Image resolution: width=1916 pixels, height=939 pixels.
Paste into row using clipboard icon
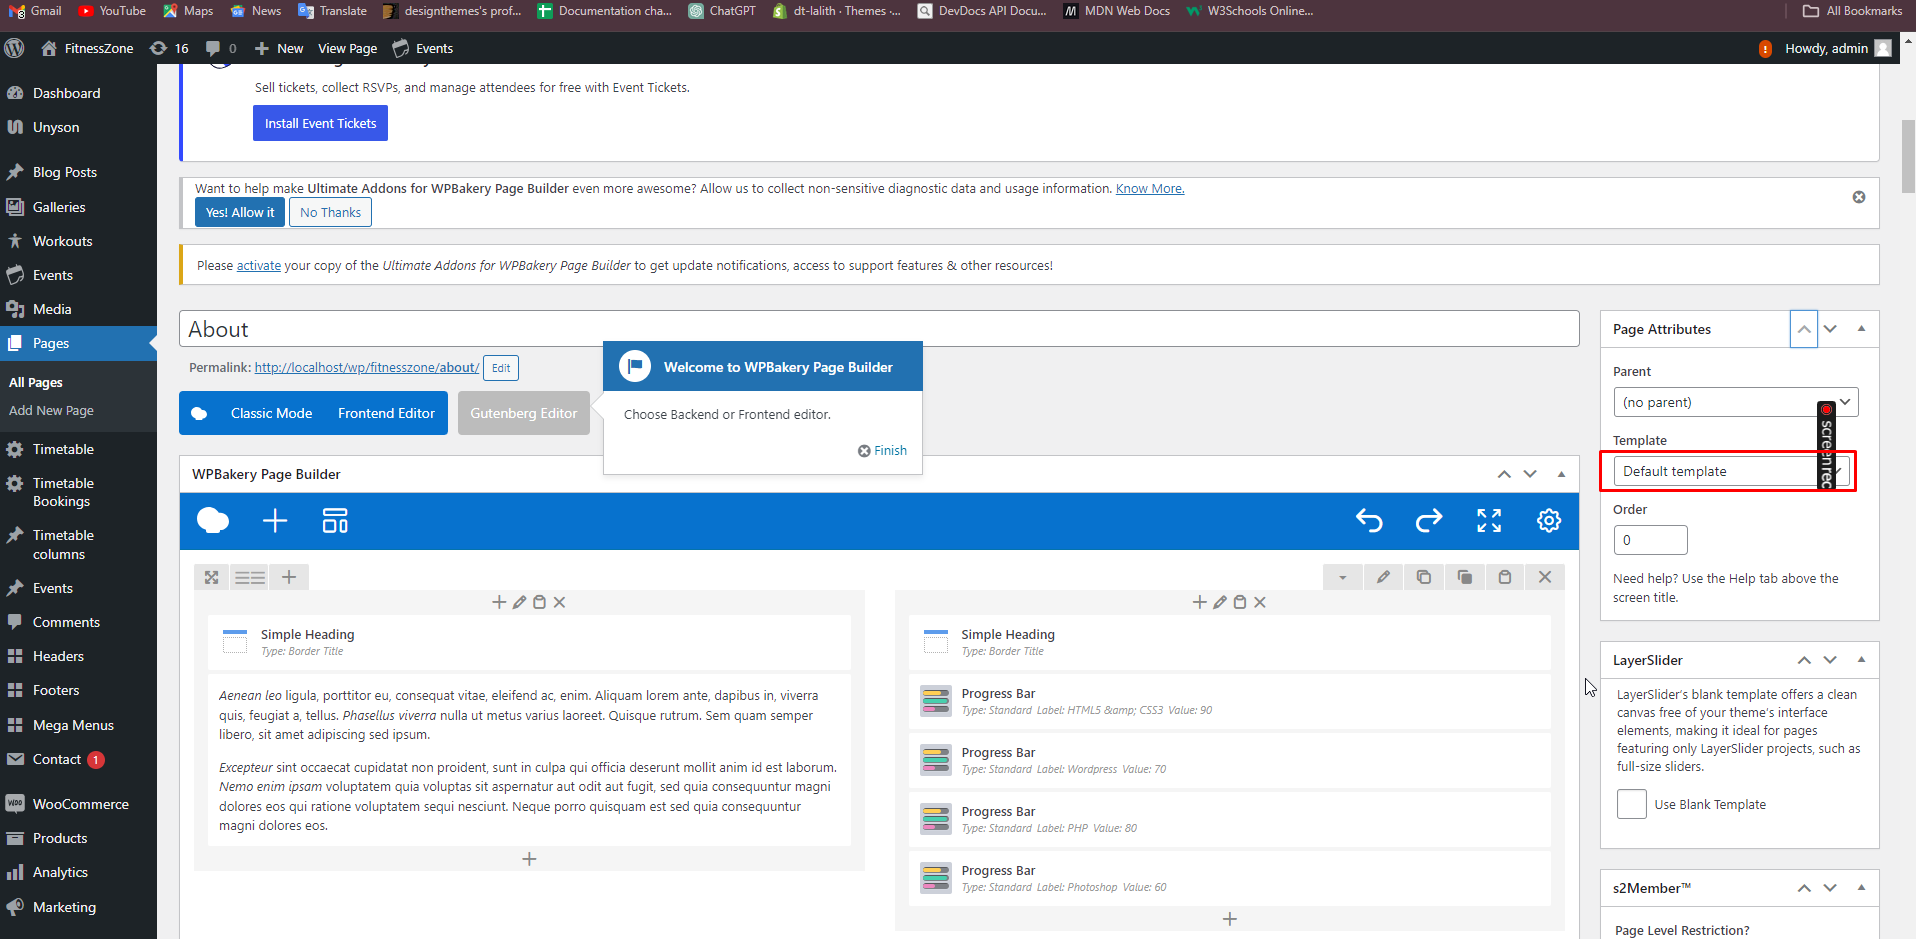pyautogui.click(x=1505, y=577)
